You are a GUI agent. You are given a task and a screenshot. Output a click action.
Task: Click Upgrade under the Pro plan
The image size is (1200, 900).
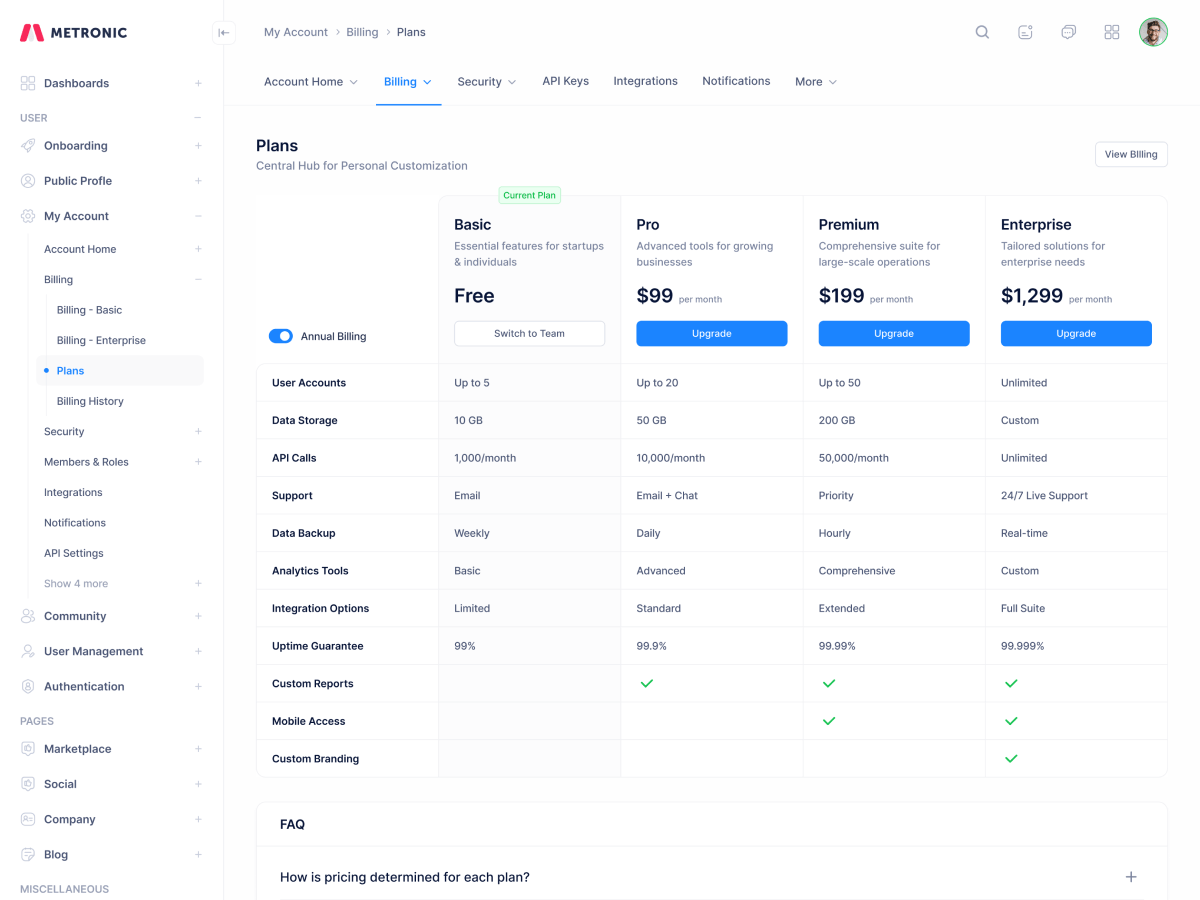(x=711, y=334)
